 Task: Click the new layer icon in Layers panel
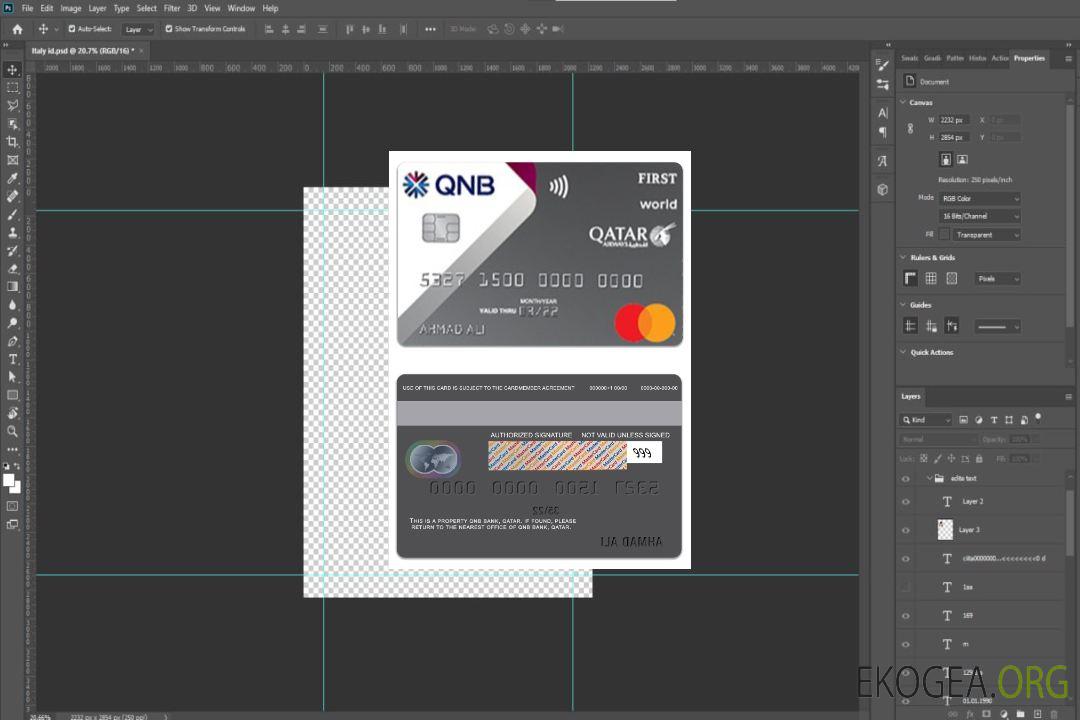tap(1037, 714)
